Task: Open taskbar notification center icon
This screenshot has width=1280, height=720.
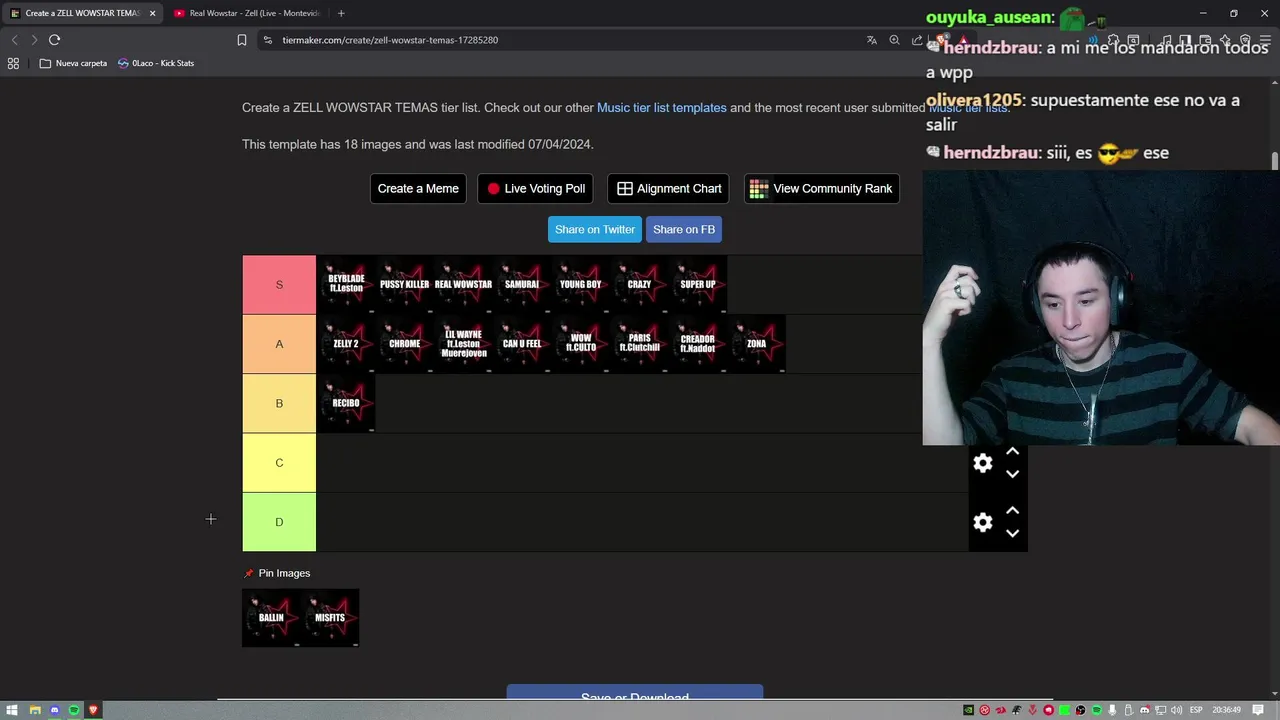Action: click(x=1258, y=710)
